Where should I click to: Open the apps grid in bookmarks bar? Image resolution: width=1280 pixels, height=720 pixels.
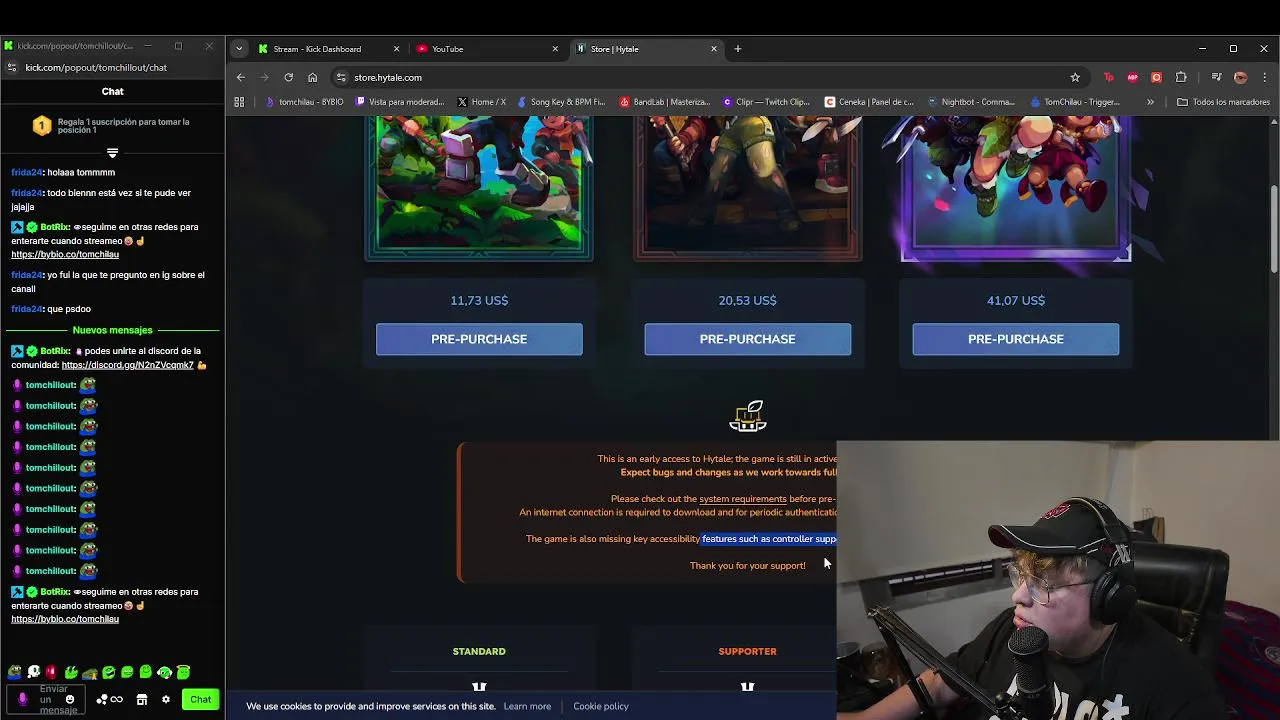239,102
